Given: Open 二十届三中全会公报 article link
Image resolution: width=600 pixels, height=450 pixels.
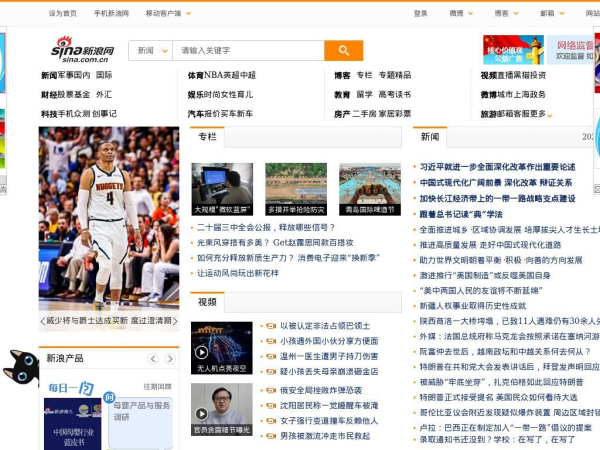Looking at the screenshot, I should [x=266, y=227].
